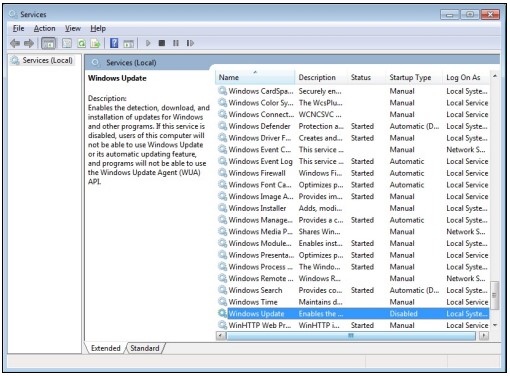Select the Windows Module... row
The image size is (510, 376).
point(353,243)
